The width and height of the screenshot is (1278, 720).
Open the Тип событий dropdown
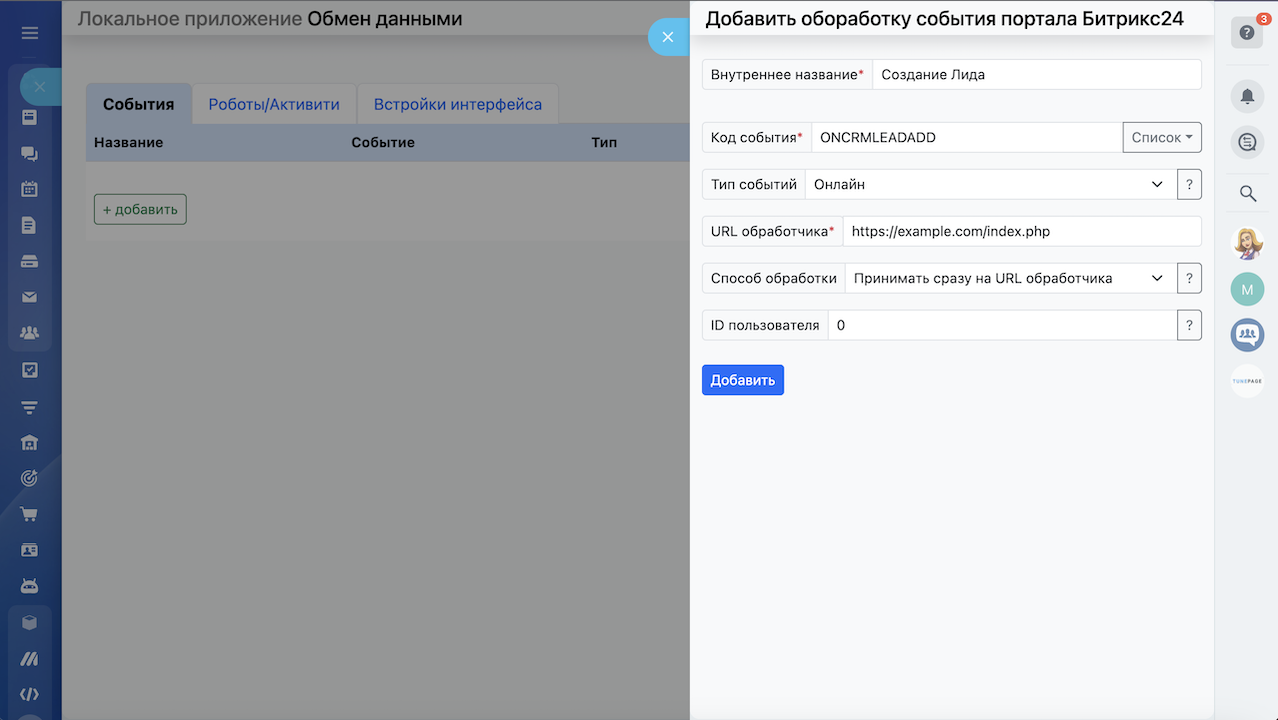[989, 184]
